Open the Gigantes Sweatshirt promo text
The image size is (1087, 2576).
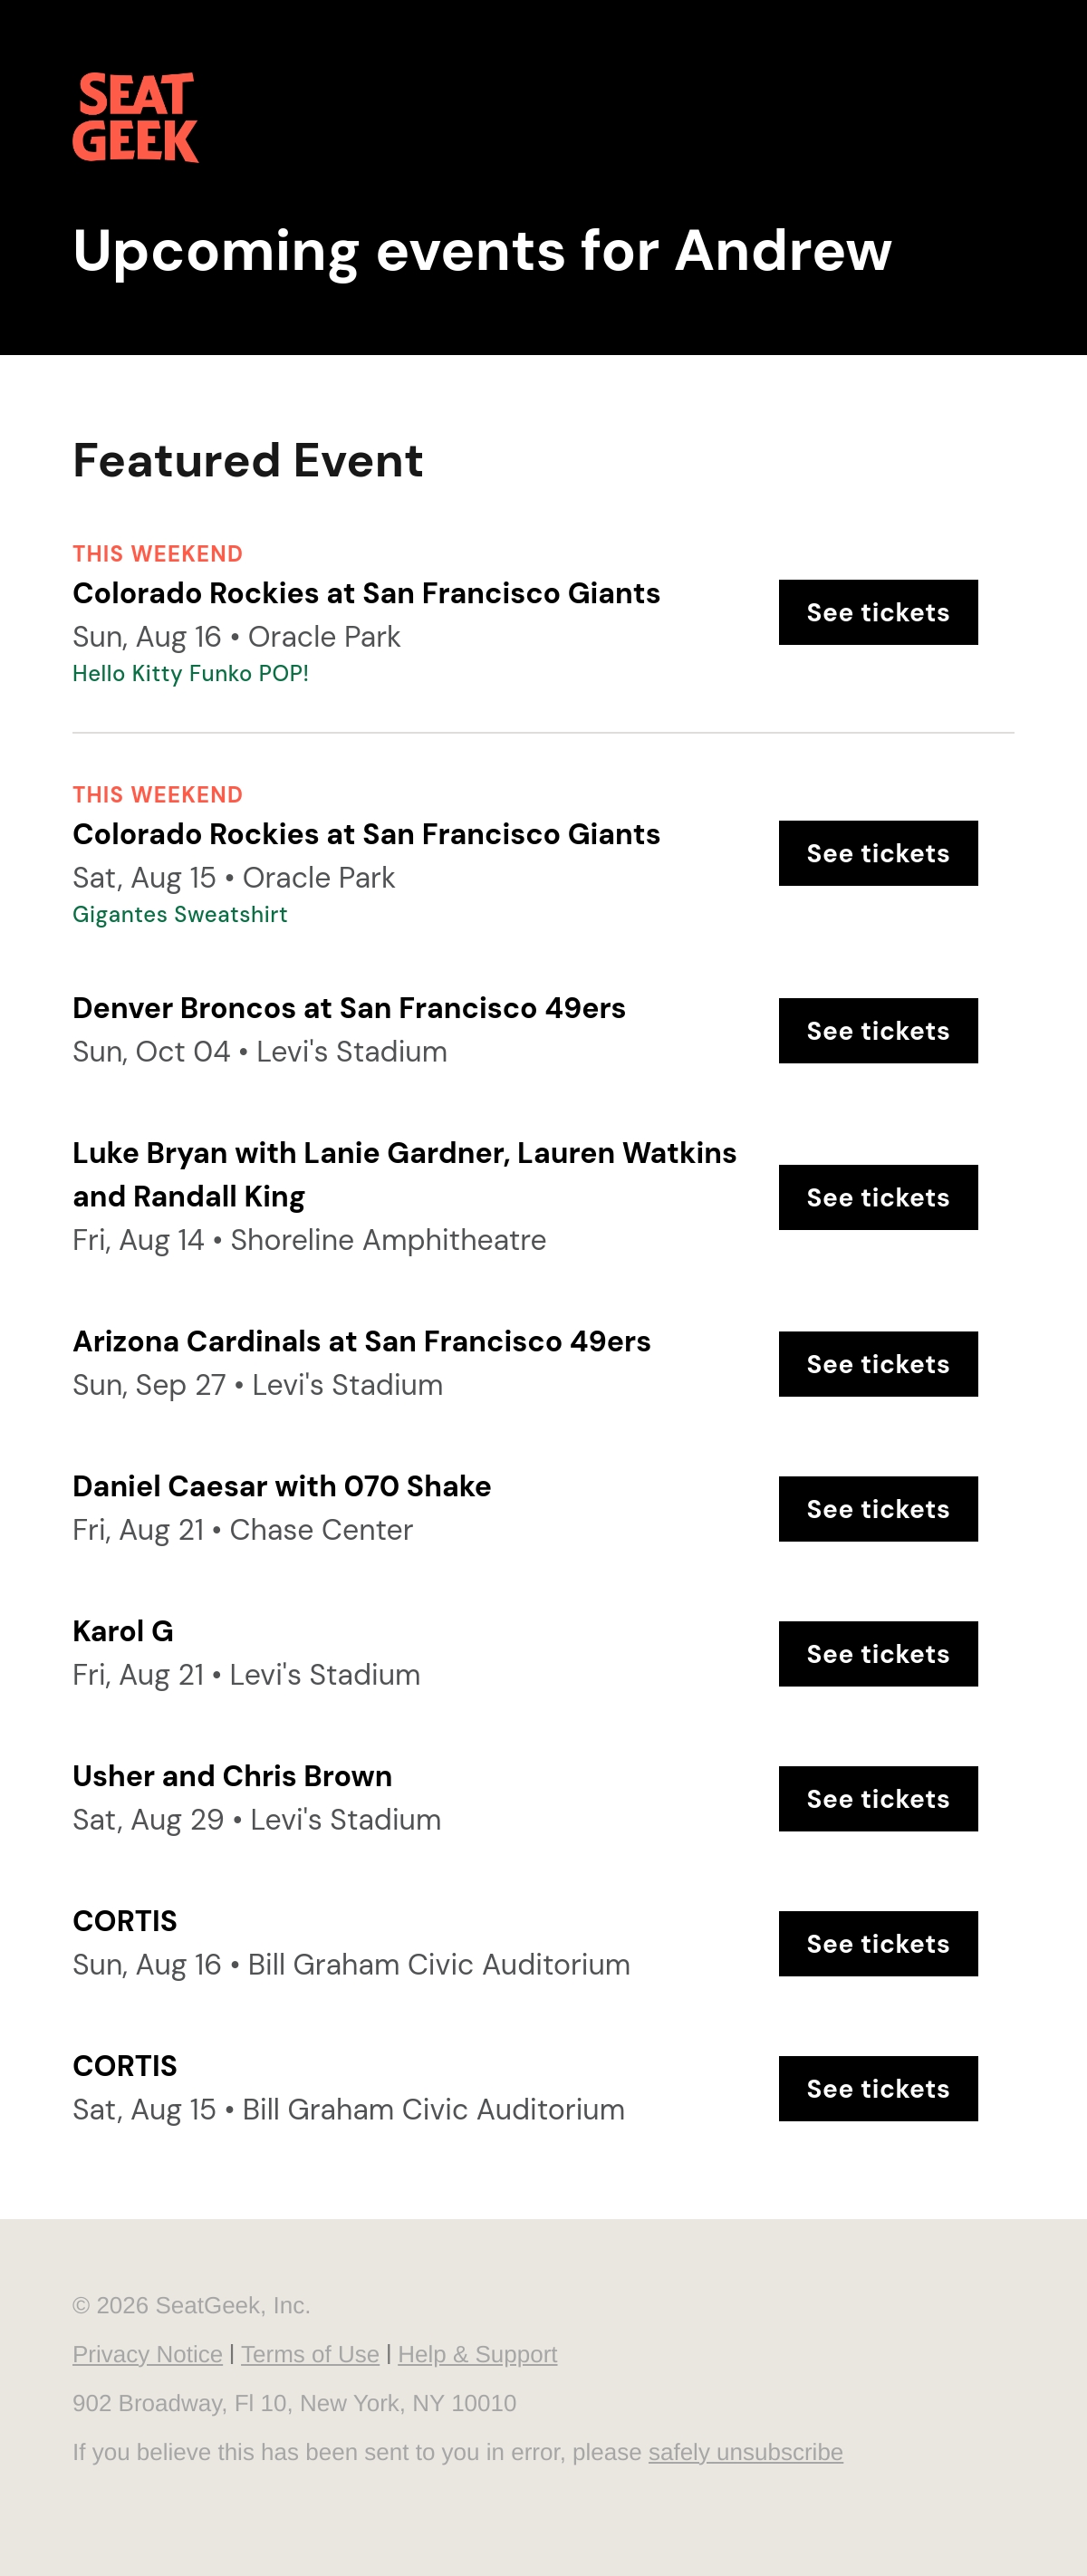click(x=180, y=914)
